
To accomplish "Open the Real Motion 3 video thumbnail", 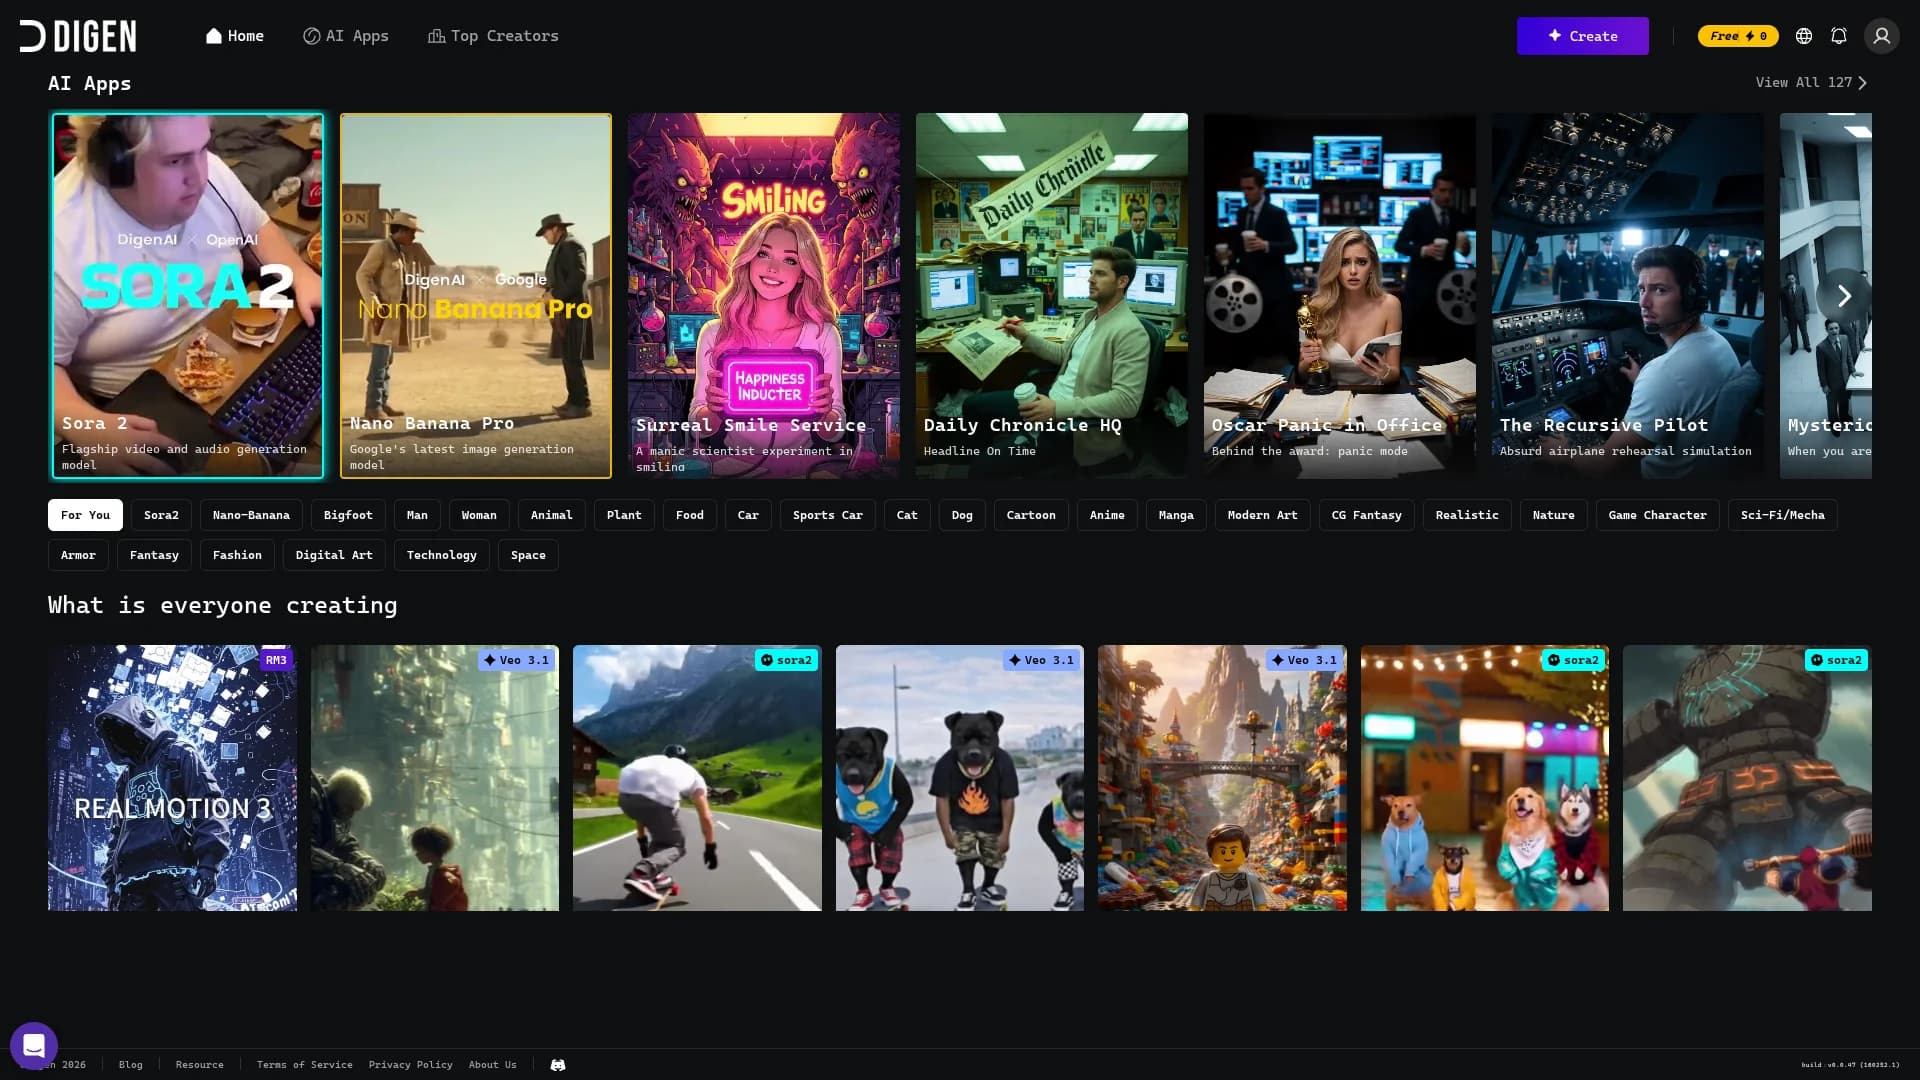I will [x=172, y=778].
